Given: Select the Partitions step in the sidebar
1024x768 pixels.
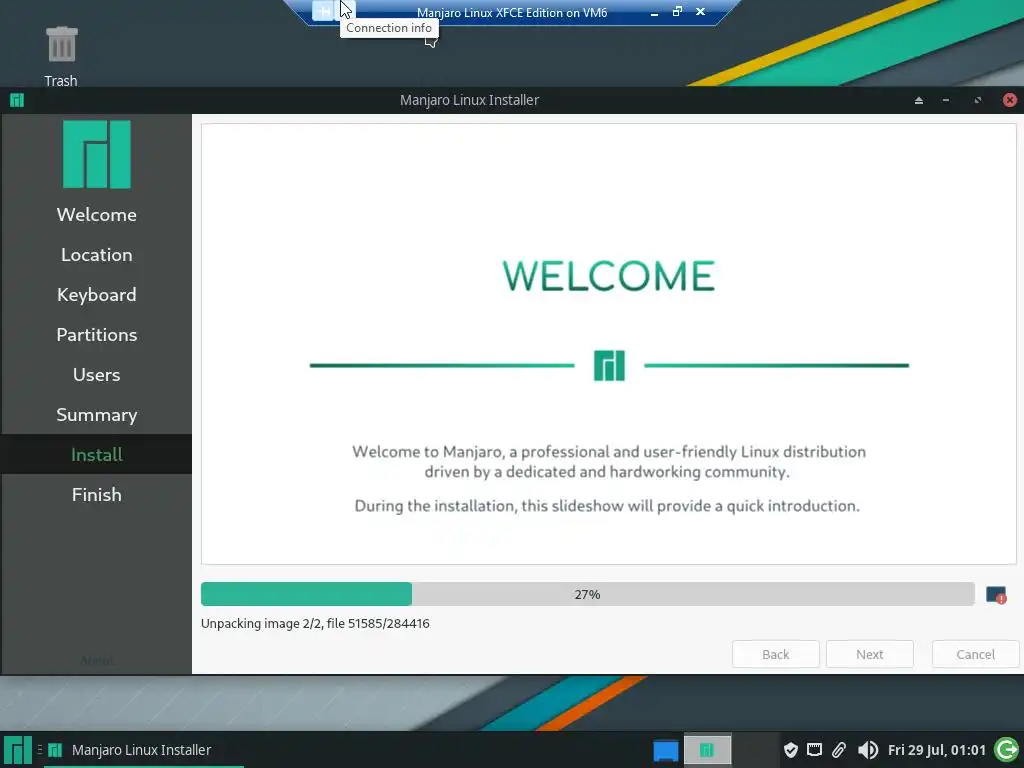Looking at the screenshot, I should [x=97, y=334].
